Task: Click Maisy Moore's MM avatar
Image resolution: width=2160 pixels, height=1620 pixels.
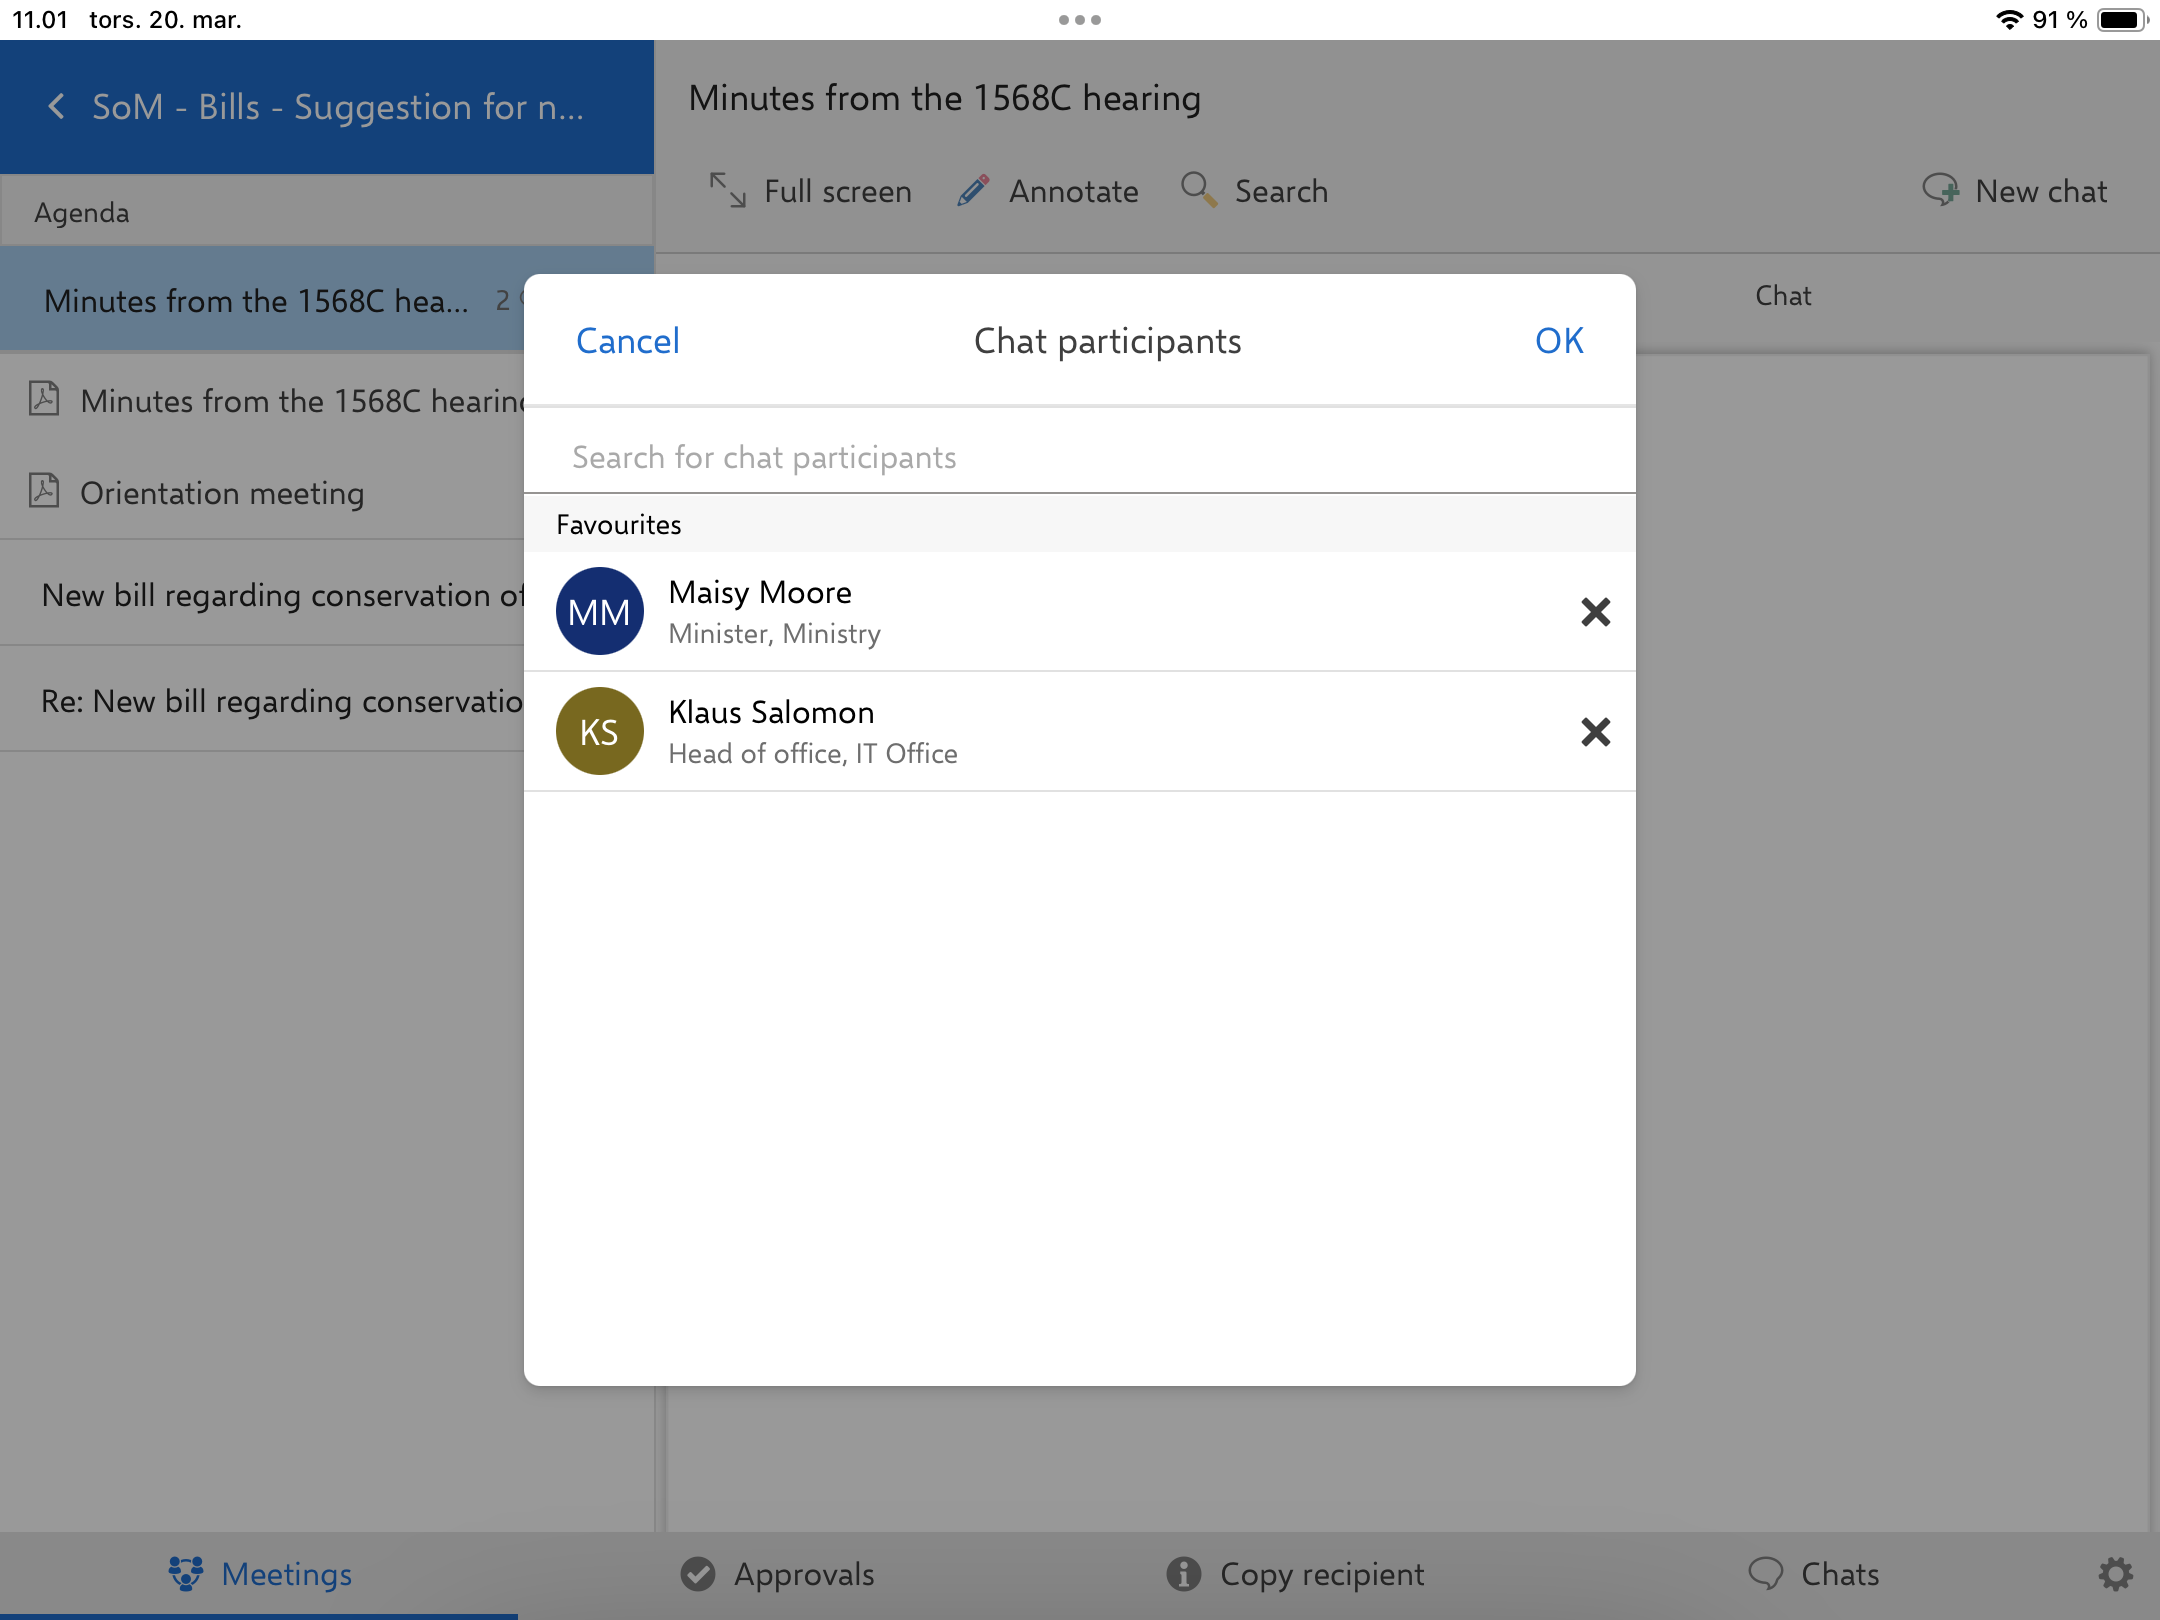Action: click(x=599, y=611)
